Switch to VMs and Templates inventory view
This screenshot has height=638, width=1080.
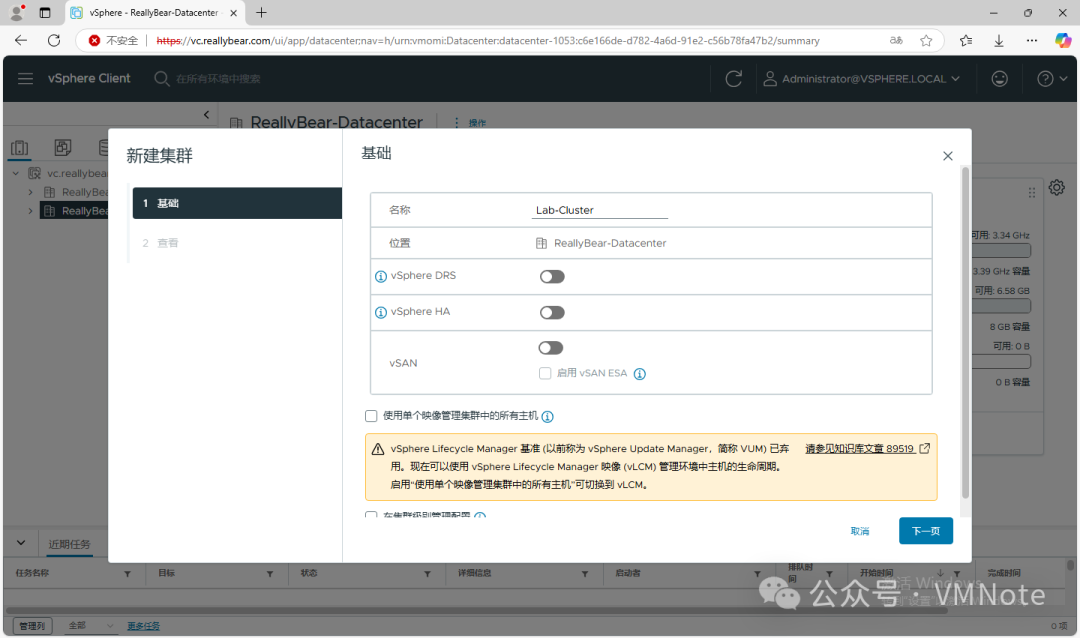pyautogui.click(x=63, y=147)
